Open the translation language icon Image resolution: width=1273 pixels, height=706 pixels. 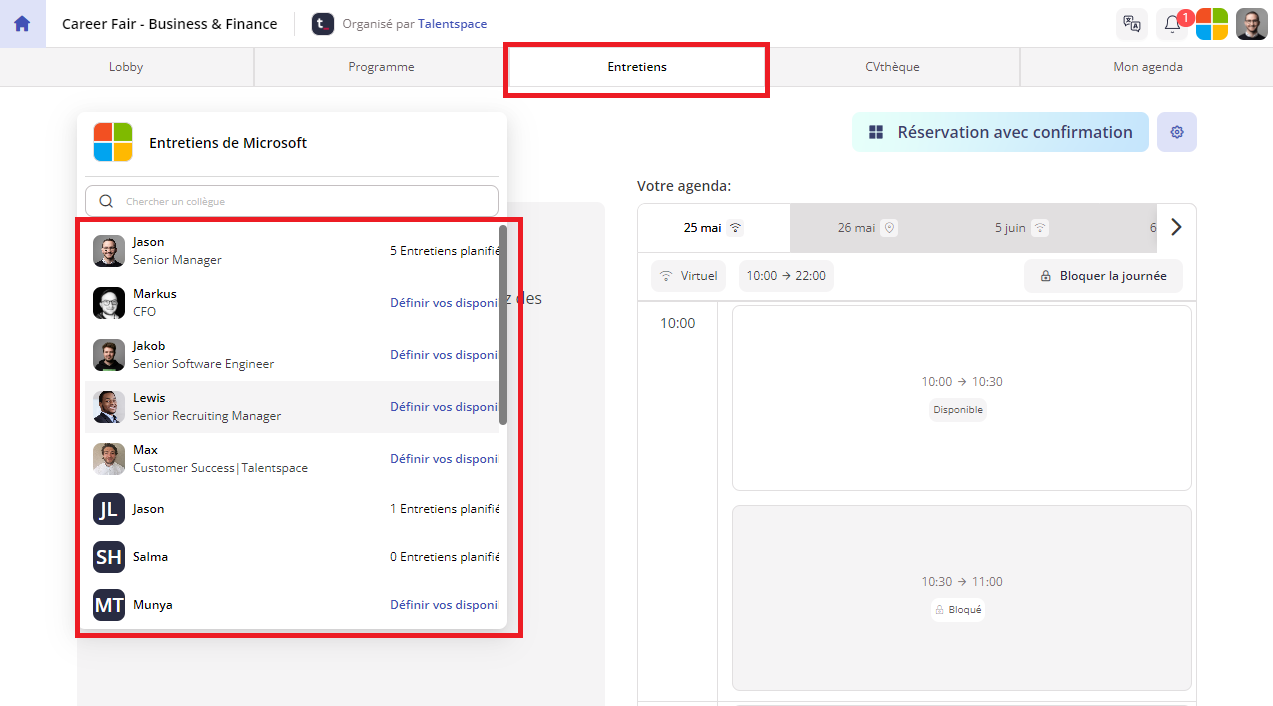point(1132,24)
